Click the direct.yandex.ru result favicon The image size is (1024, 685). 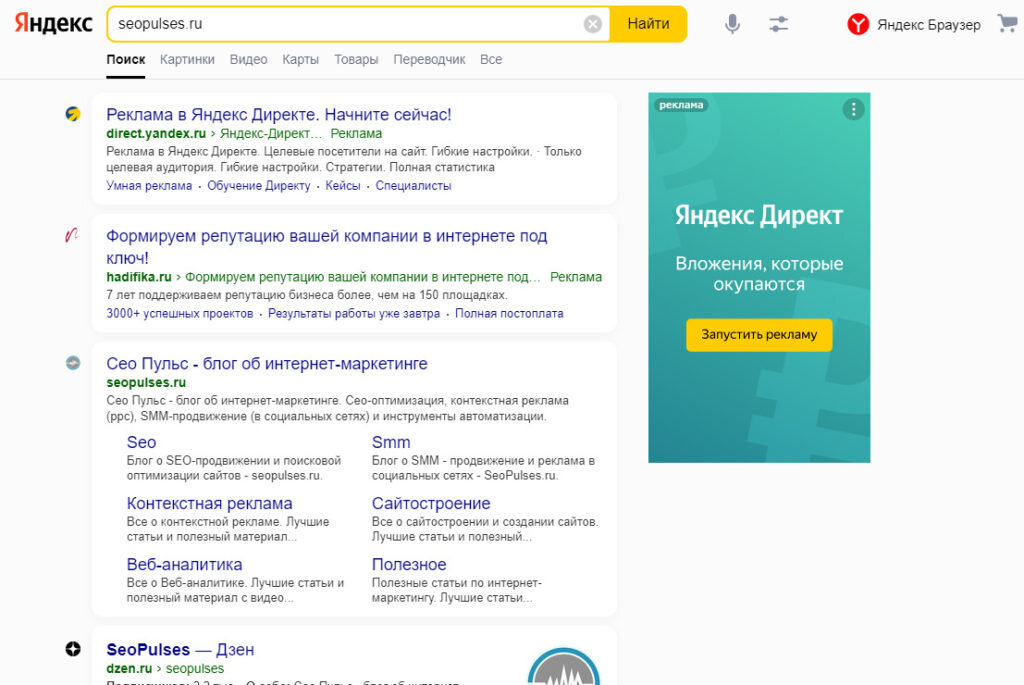72,114
